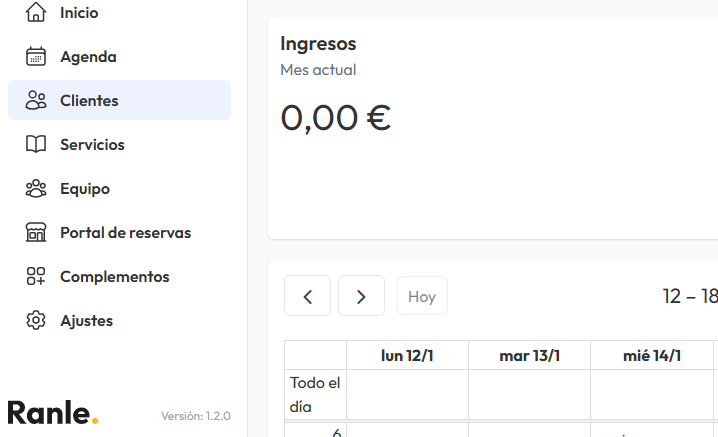Click the Ajustes gear icon
Viewport: 718px width, 437px height.
pyautogui.click(x=36, y=321)
